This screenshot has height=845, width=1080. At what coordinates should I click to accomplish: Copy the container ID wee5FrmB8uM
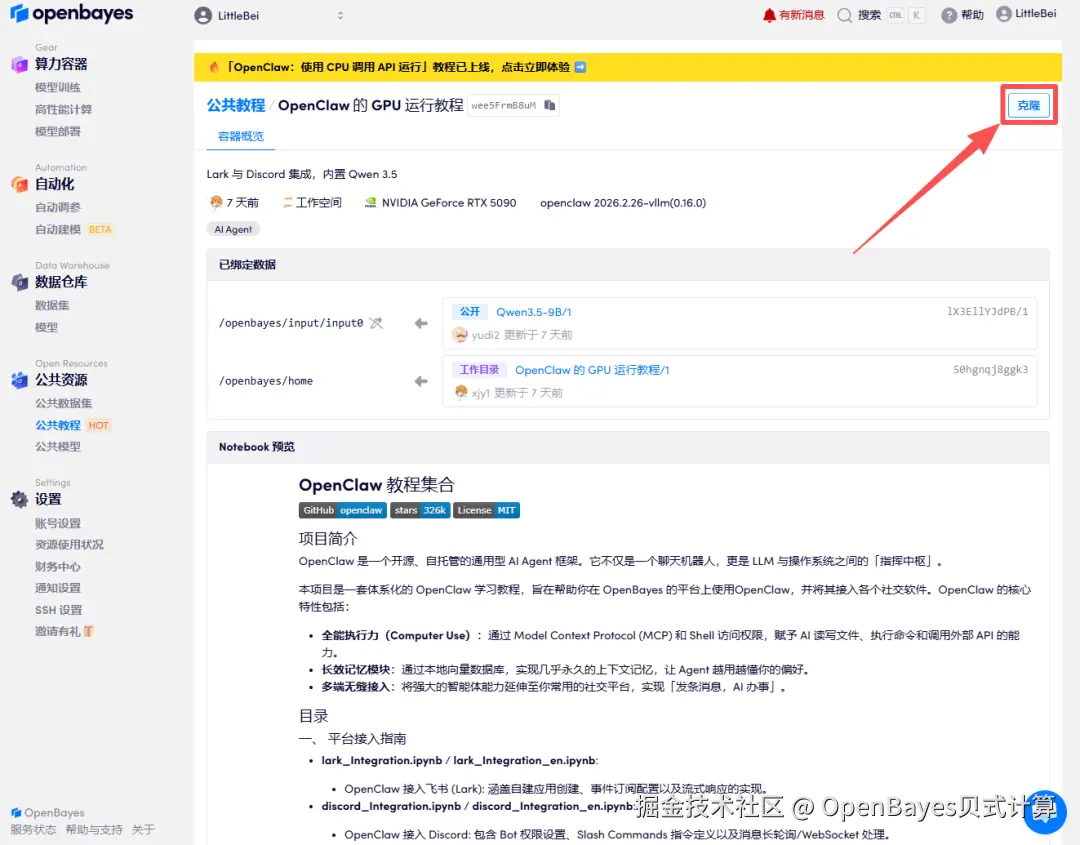[550, 104]
